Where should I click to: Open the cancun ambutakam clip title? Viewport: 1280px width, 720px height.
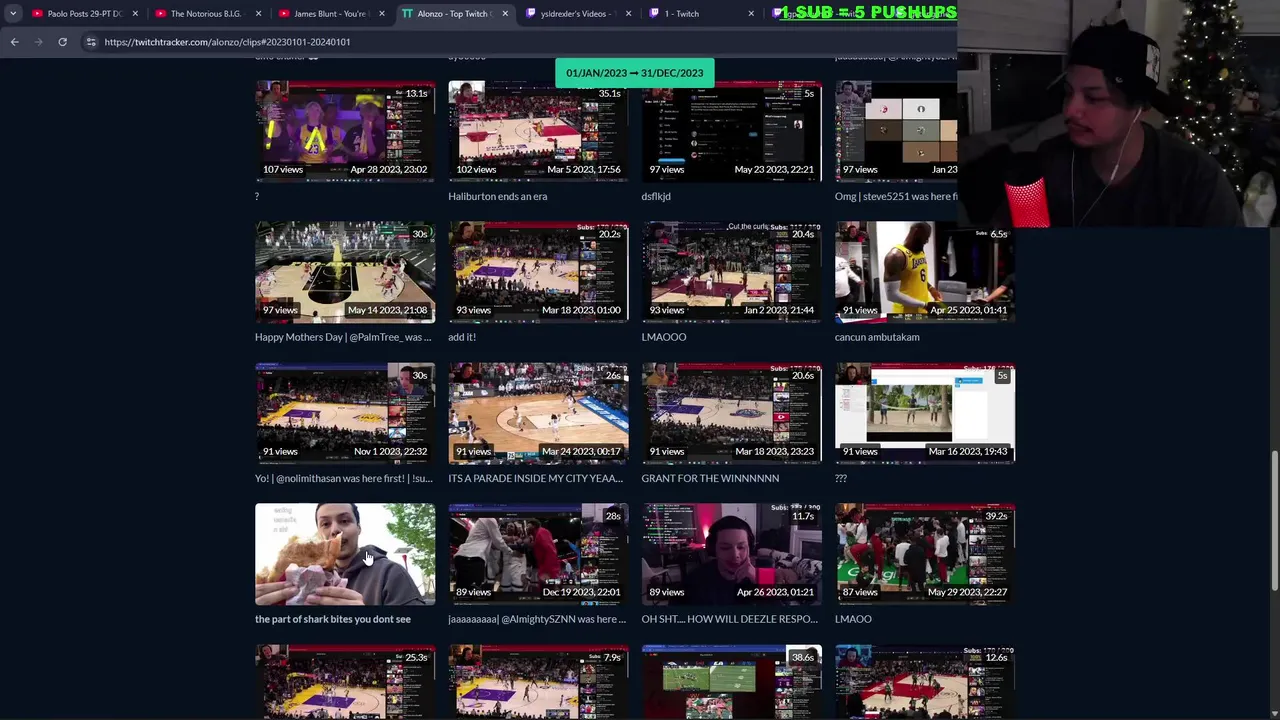pyautogui.click(x=877, y=338)
